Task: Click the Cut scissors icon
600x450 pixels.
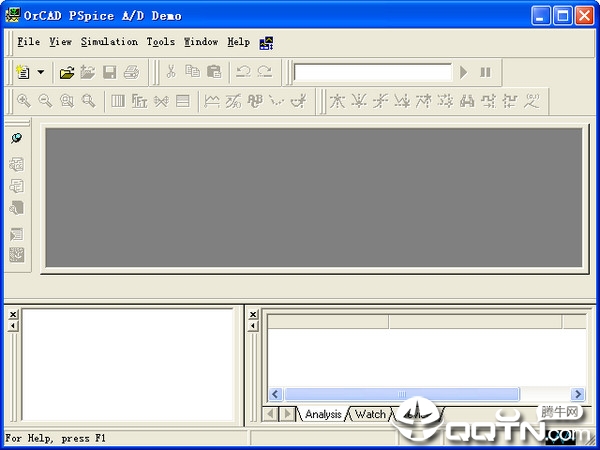Action: tap(171, 72)
